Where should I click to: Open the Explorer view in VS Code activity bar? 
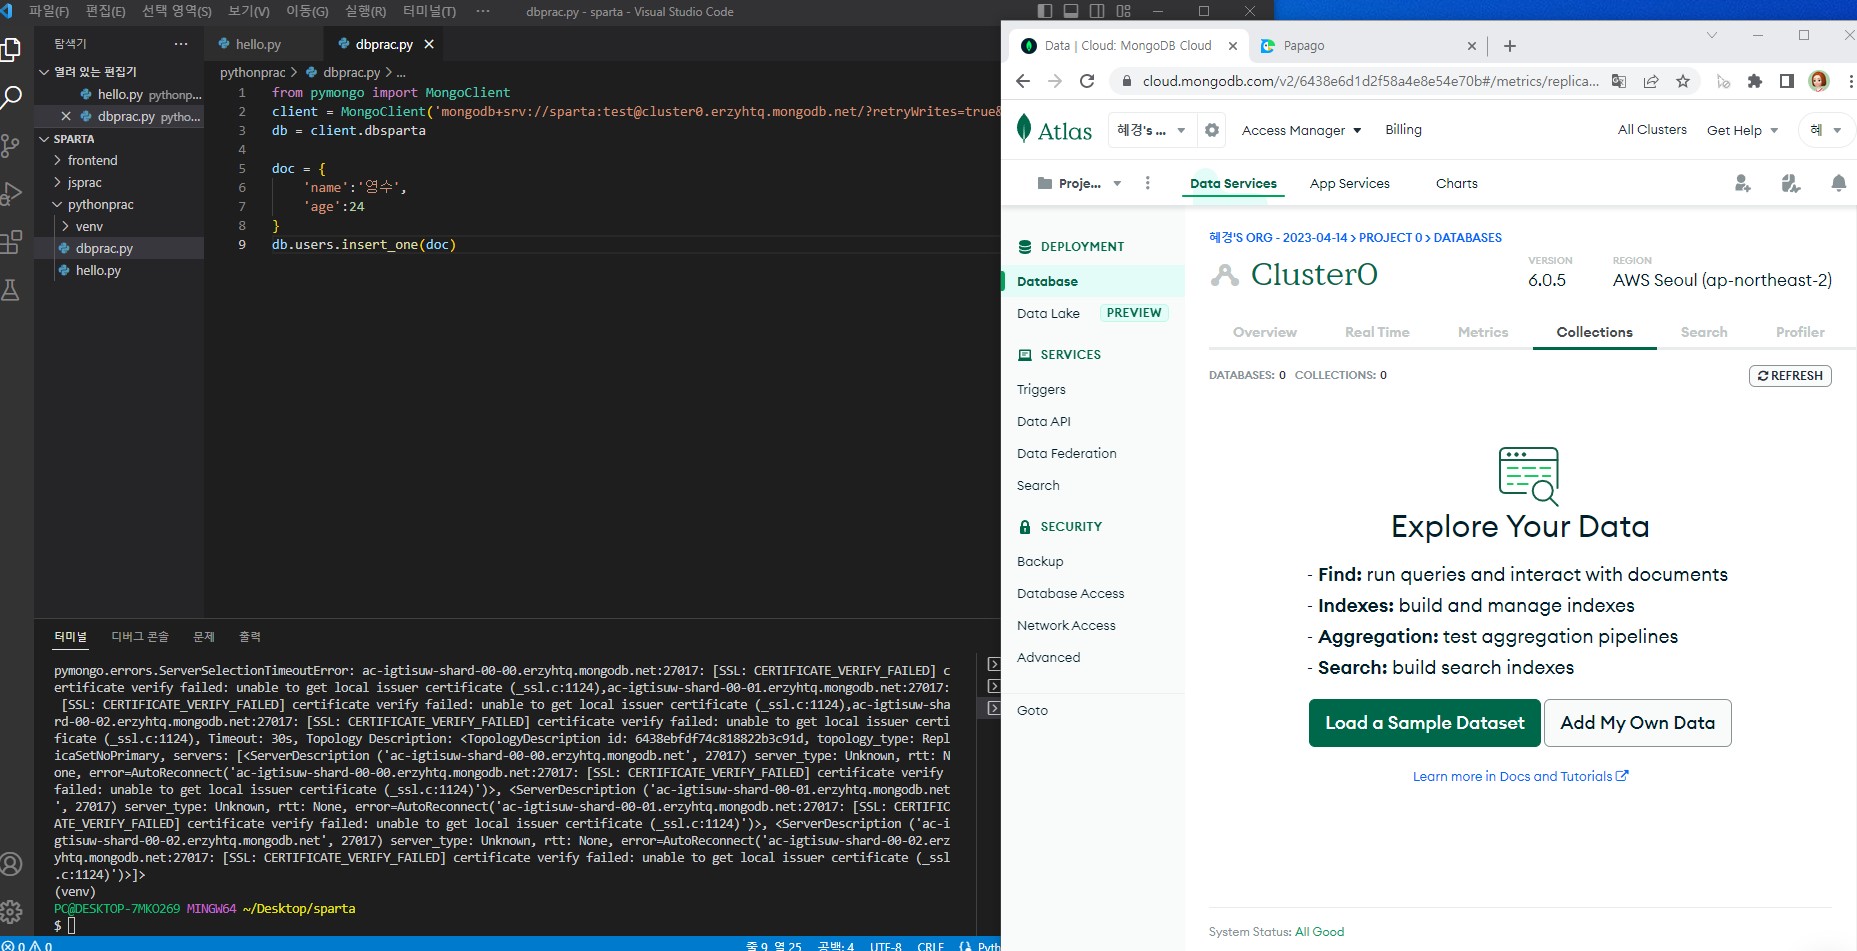pos(11,49)
